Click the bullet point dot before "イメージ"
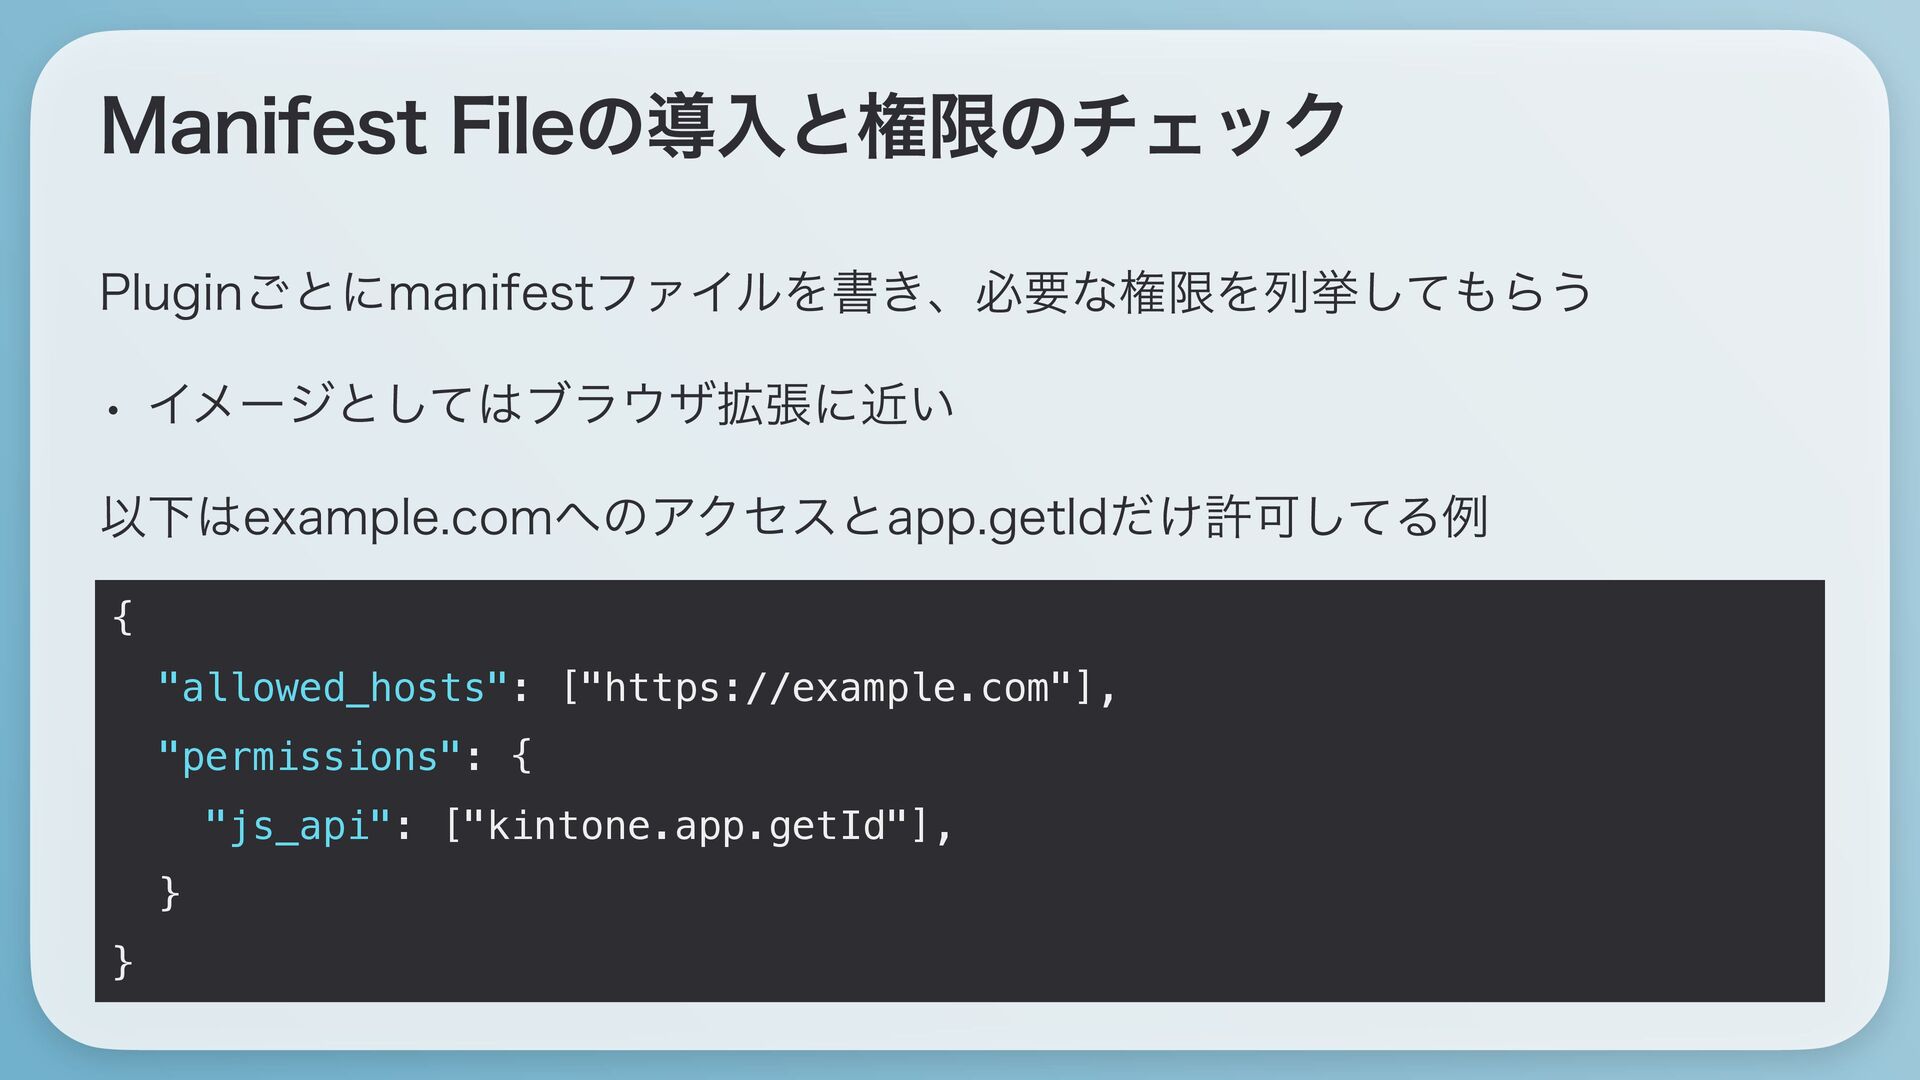The height and width of the screenshot is (1080, 1920). pyautogui.click(x=115, y=409)
